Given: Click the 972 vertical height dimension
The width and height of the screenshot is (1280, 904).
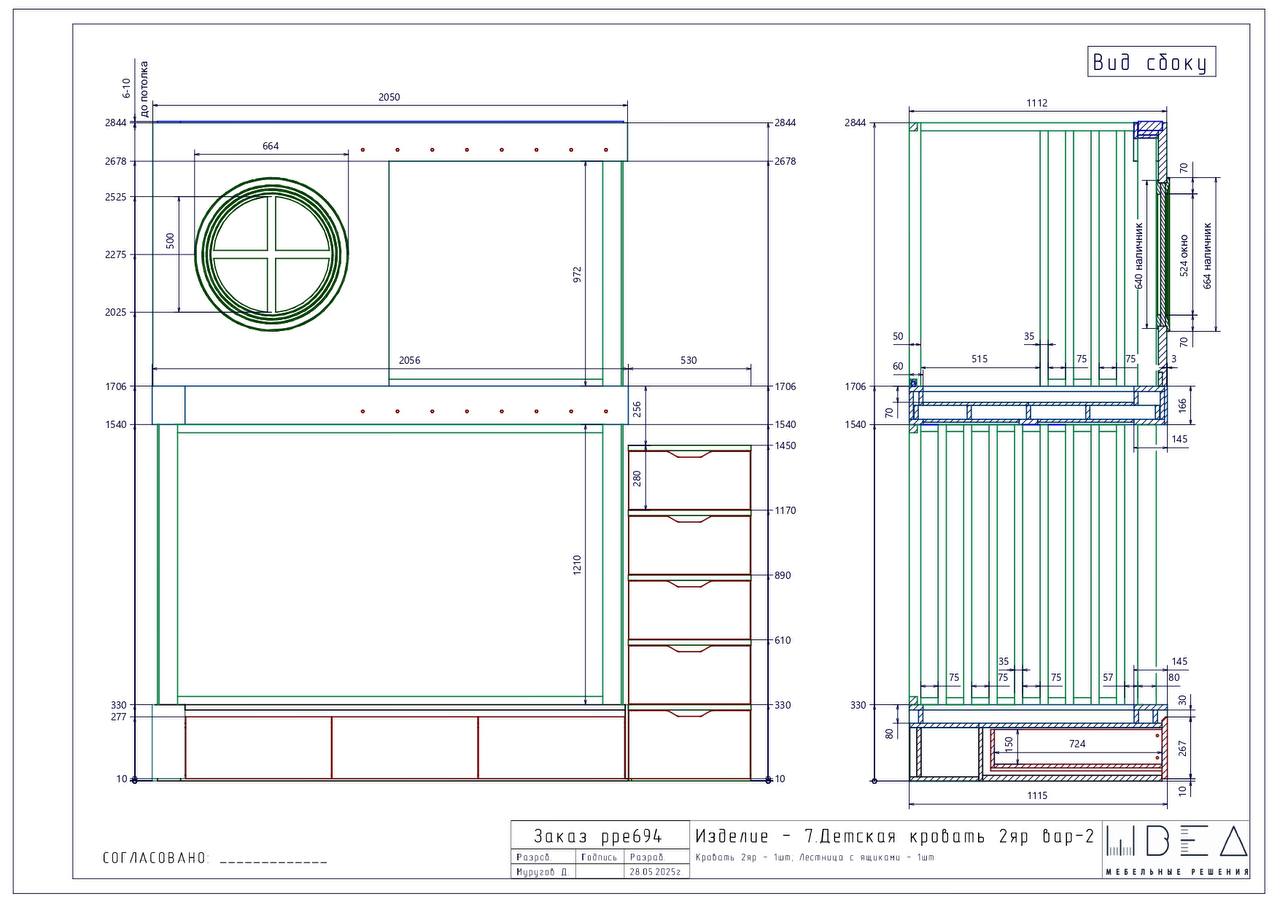Looking at the screenshot, I should click(577, 275).
